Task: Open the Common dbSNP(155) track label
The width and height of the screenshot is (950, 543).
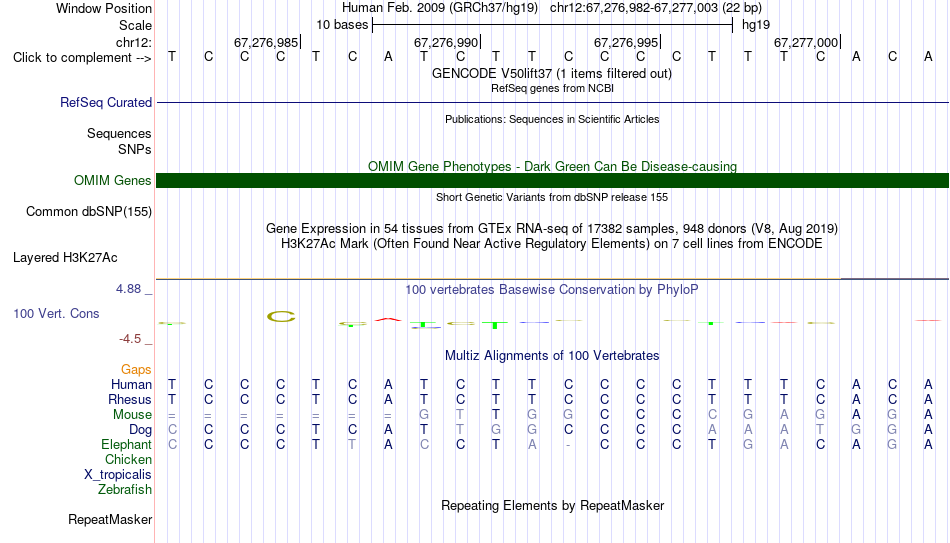Action: pos(88,212)
